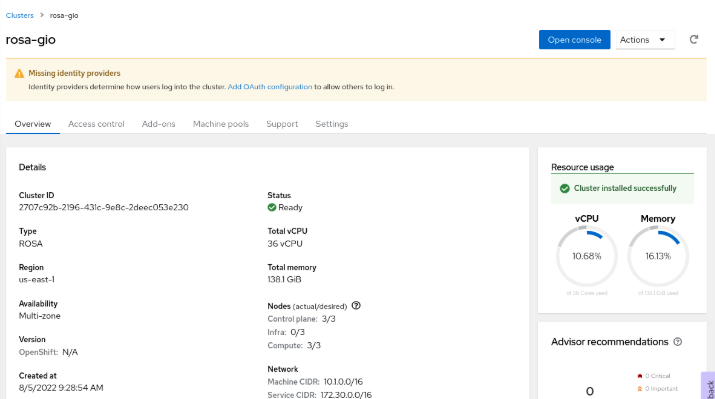Click the help icon beside Advisor recommendations
715x399 pixels.
pos(678,342)
